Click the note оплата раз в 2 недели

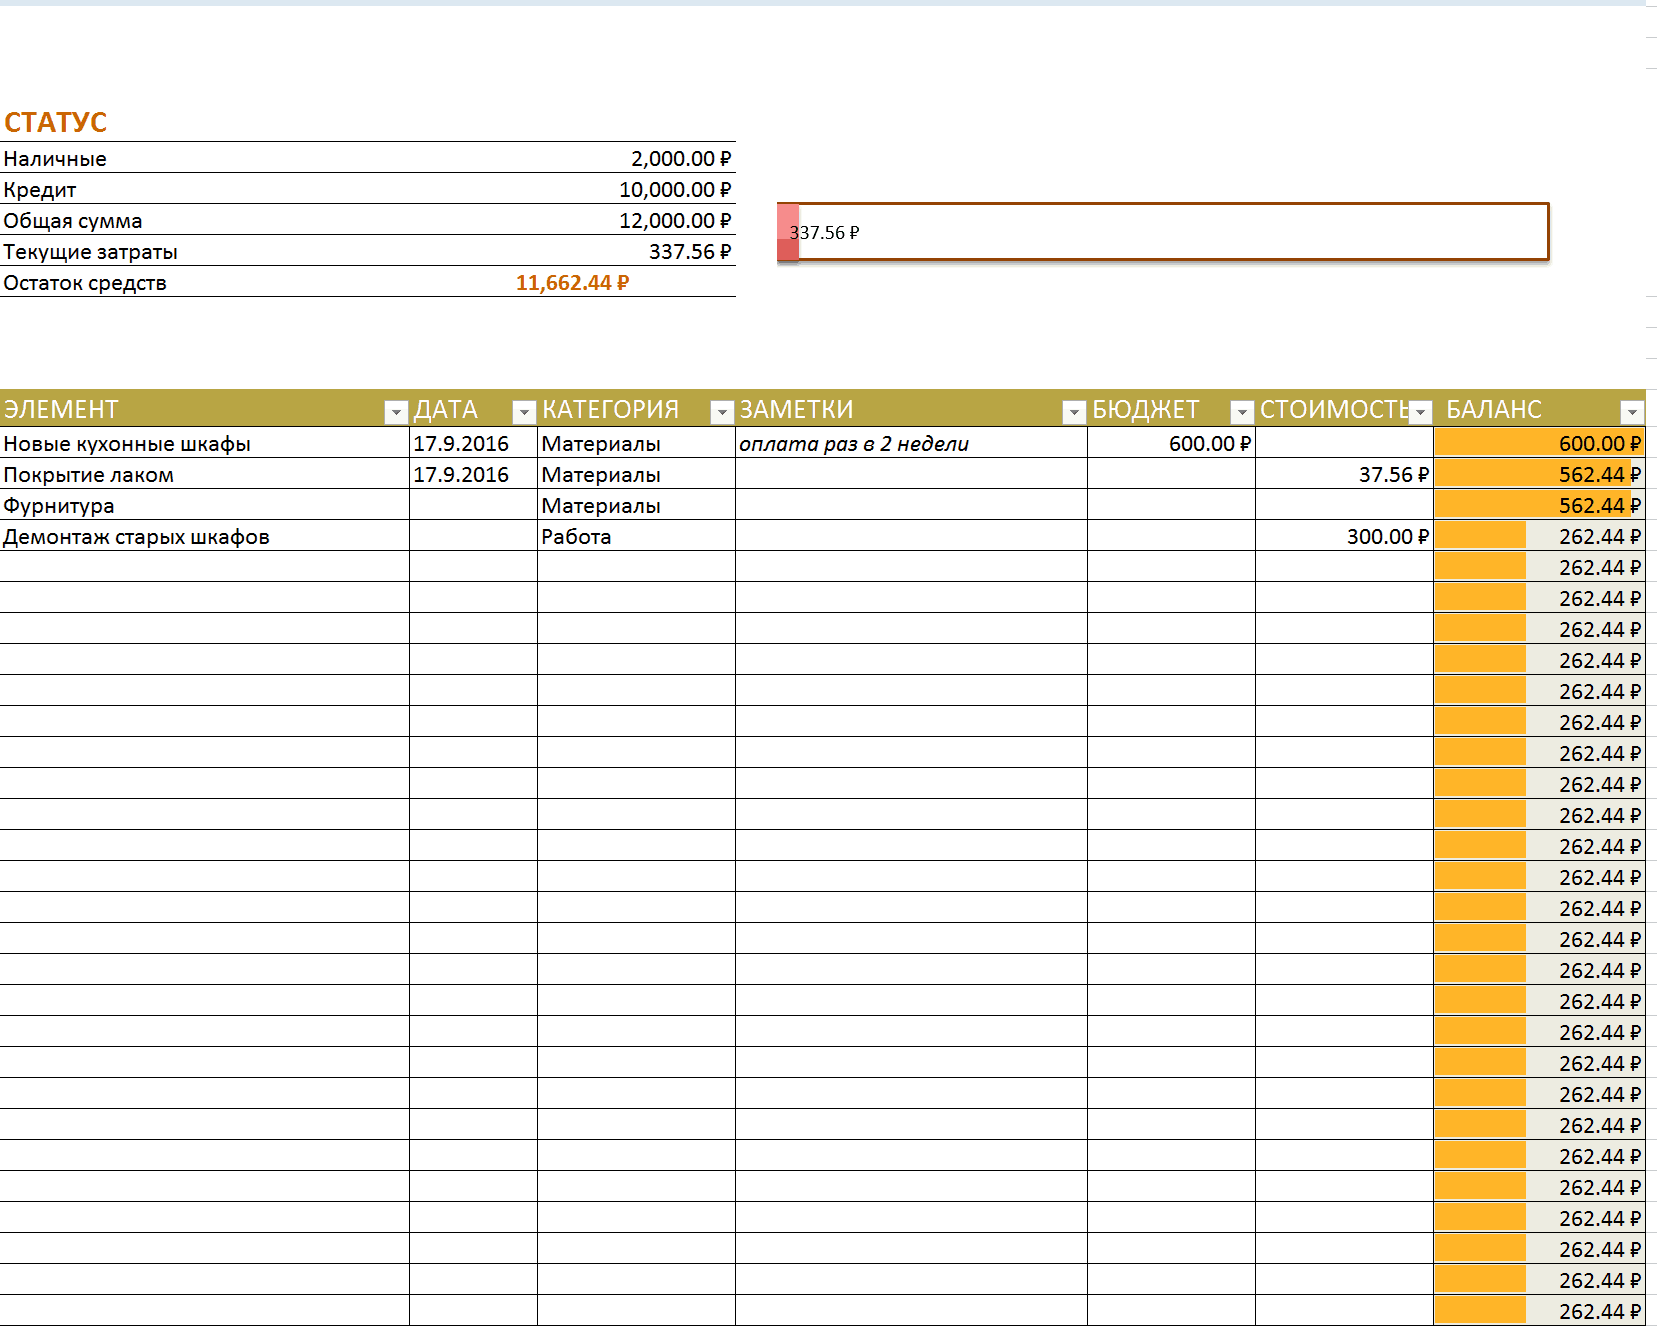point(911,443)
